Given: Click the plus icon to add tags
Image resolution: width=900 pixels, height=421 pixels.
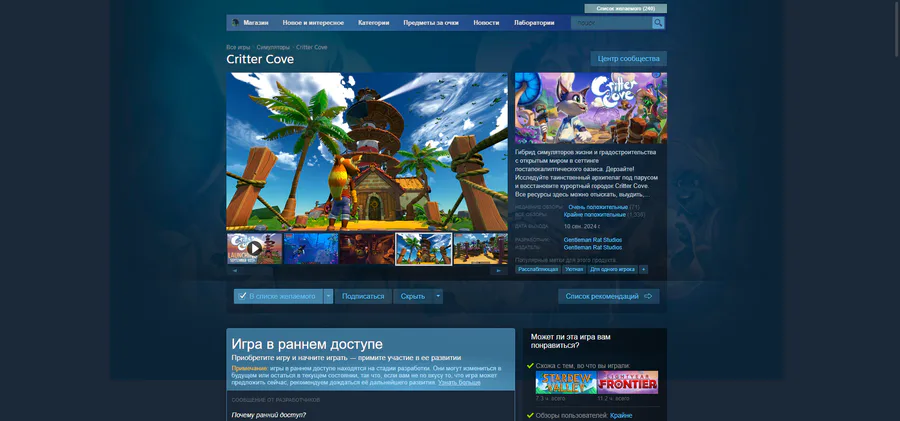Looking at the screenshot, I should point(643,269).
